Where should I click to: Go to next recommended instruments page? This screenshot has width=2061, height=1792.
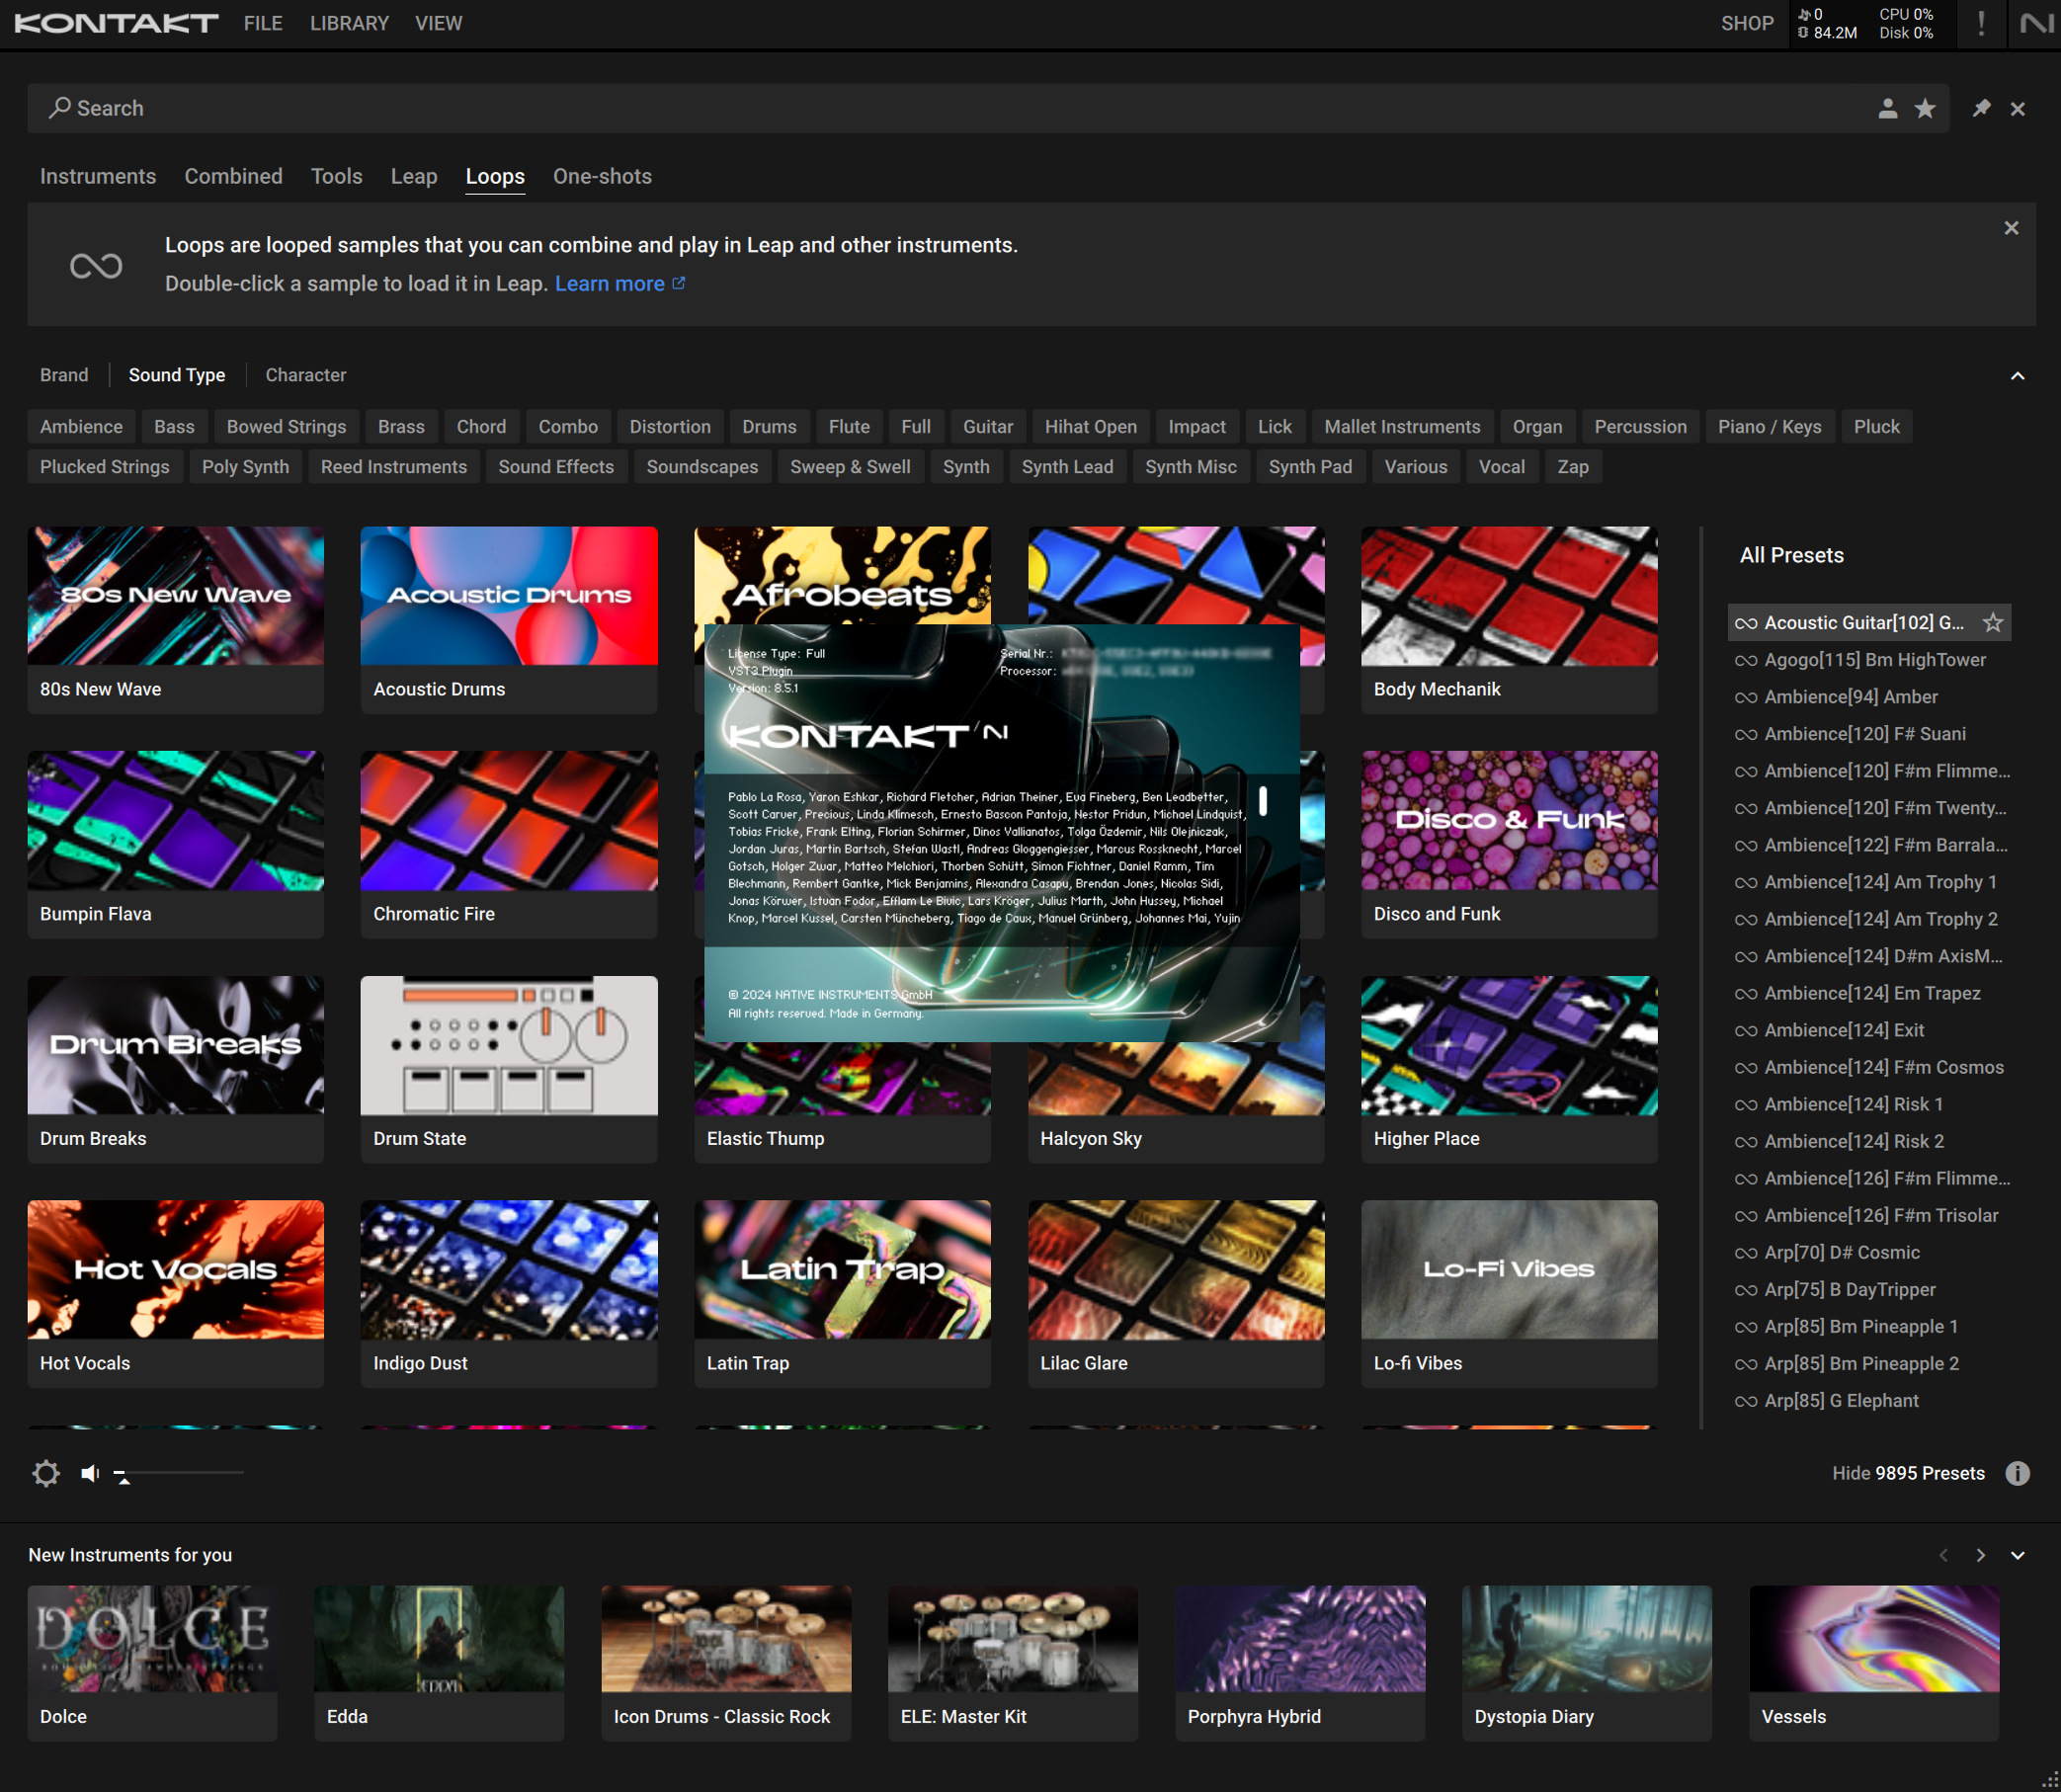click(x=1981, y=1555)
